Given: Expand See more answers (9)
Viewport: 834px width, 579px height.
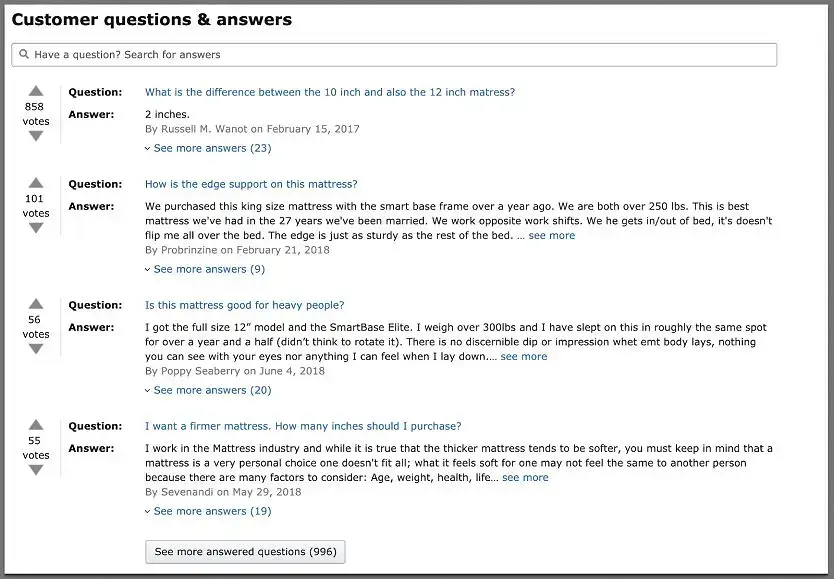Looking at the screenshot, I should coord(209,269).
